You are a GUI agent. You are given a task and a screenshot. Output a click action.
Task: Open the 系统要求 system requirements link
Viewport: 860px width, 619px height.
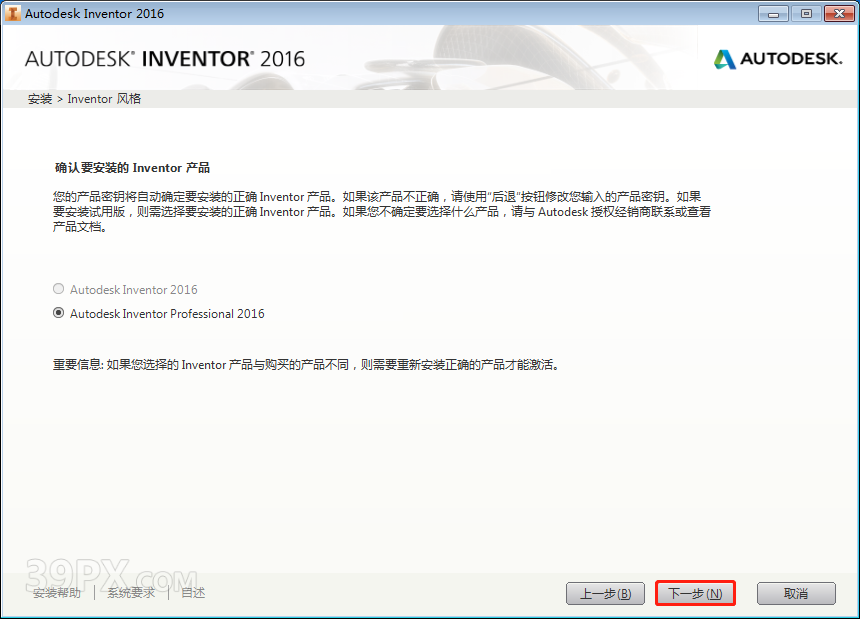[129, 592]
